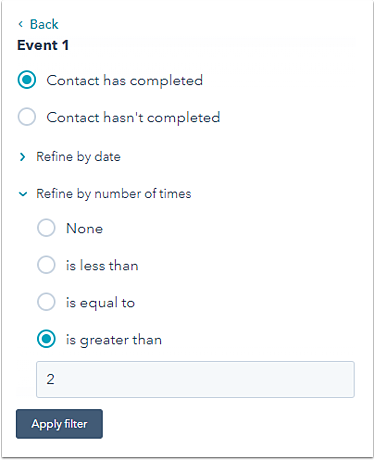Click the Apply filter button
This screenshot has width=375, height=460.
[59, 424]
